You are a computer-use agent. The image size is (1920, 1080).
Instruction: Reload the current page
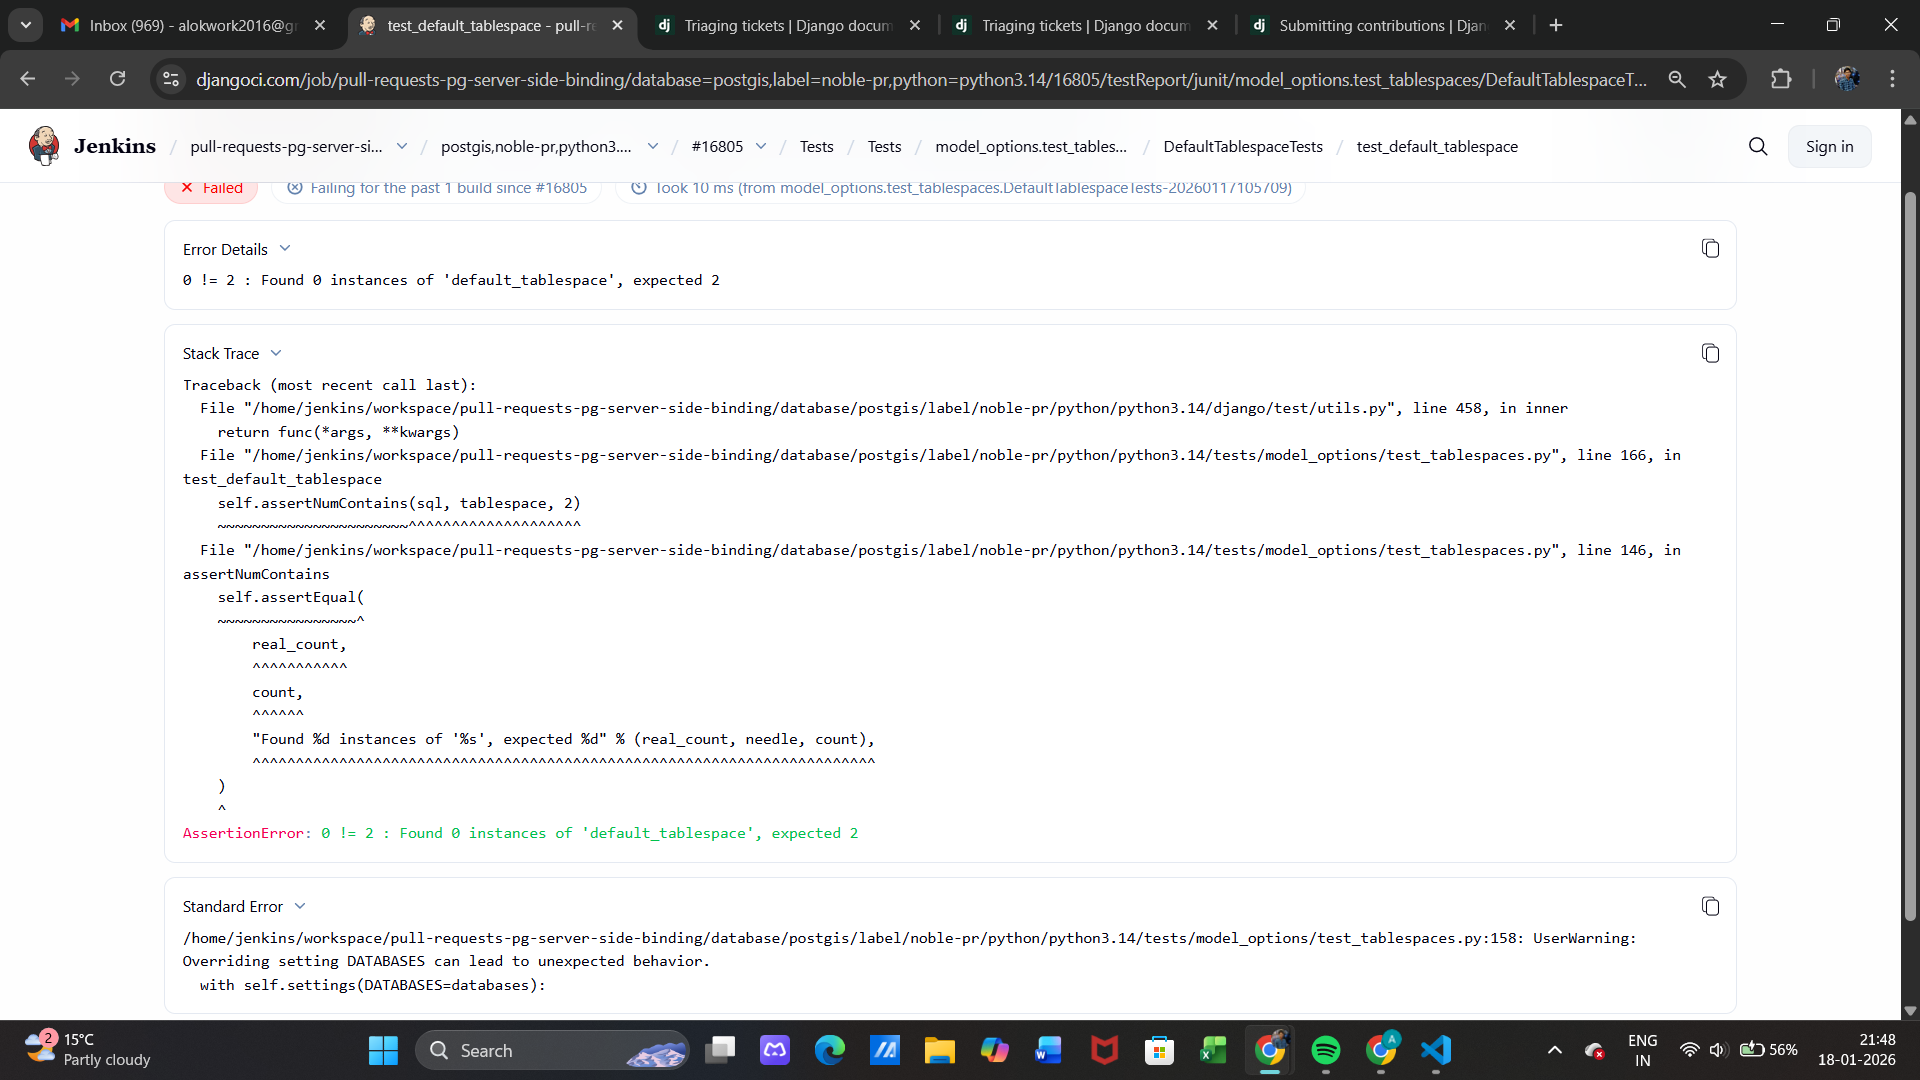117,79
